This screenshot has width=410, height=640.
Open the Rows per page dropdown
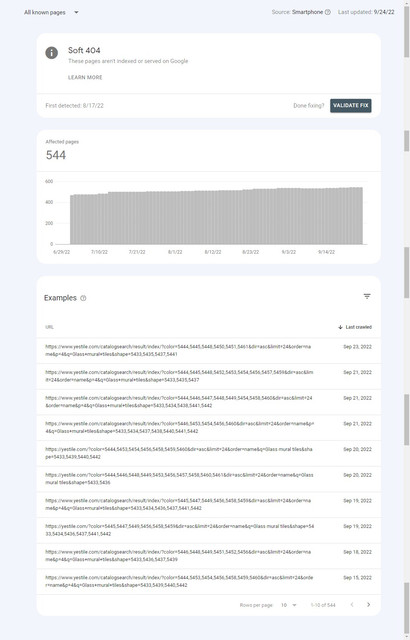(288, 605)
